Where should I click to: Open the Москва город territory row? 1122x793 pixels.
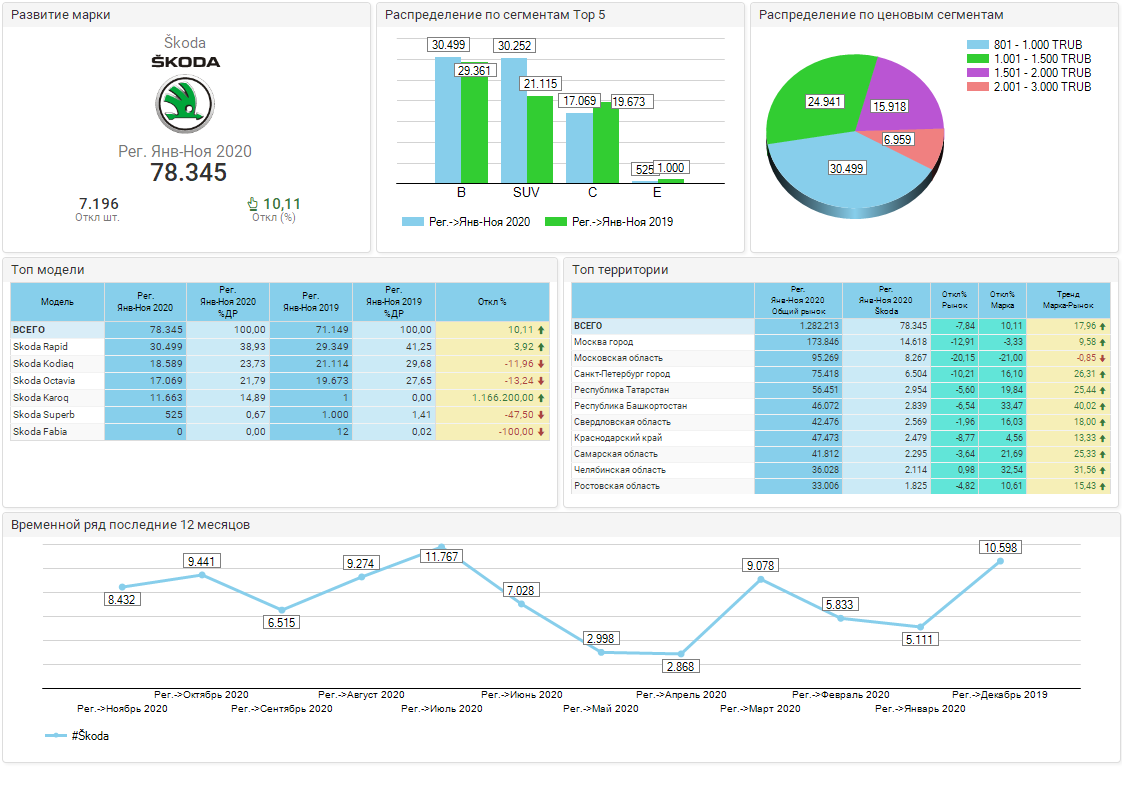(603, 342)
